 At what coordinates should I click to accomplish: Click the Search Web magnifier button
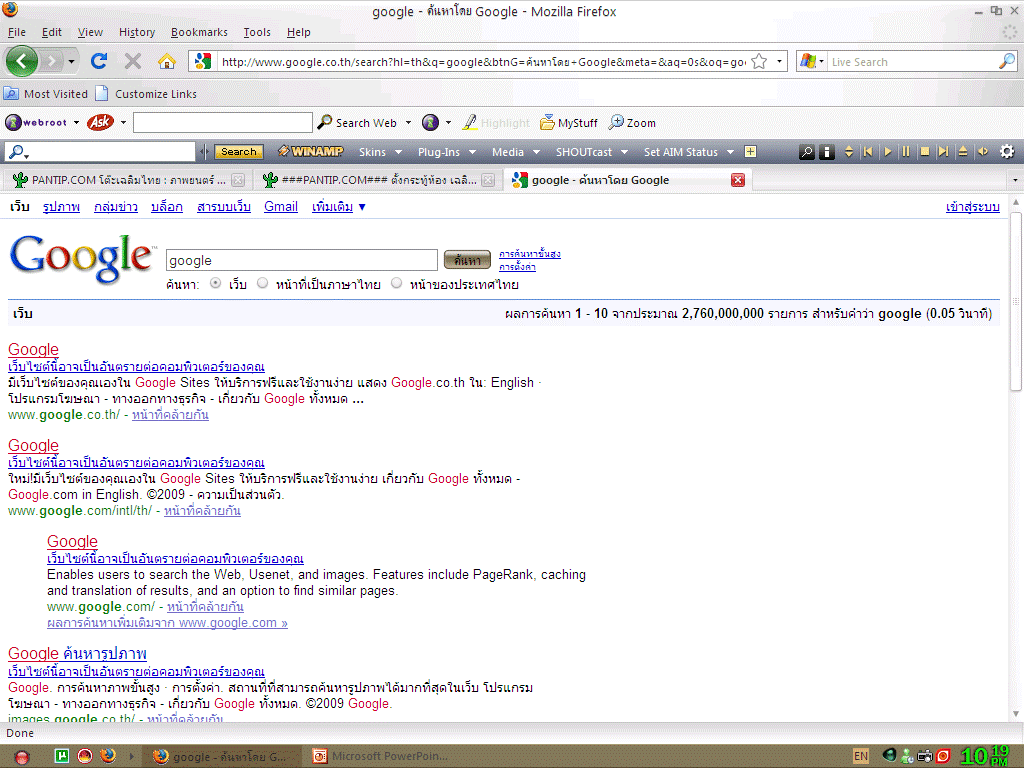point(357,123)
